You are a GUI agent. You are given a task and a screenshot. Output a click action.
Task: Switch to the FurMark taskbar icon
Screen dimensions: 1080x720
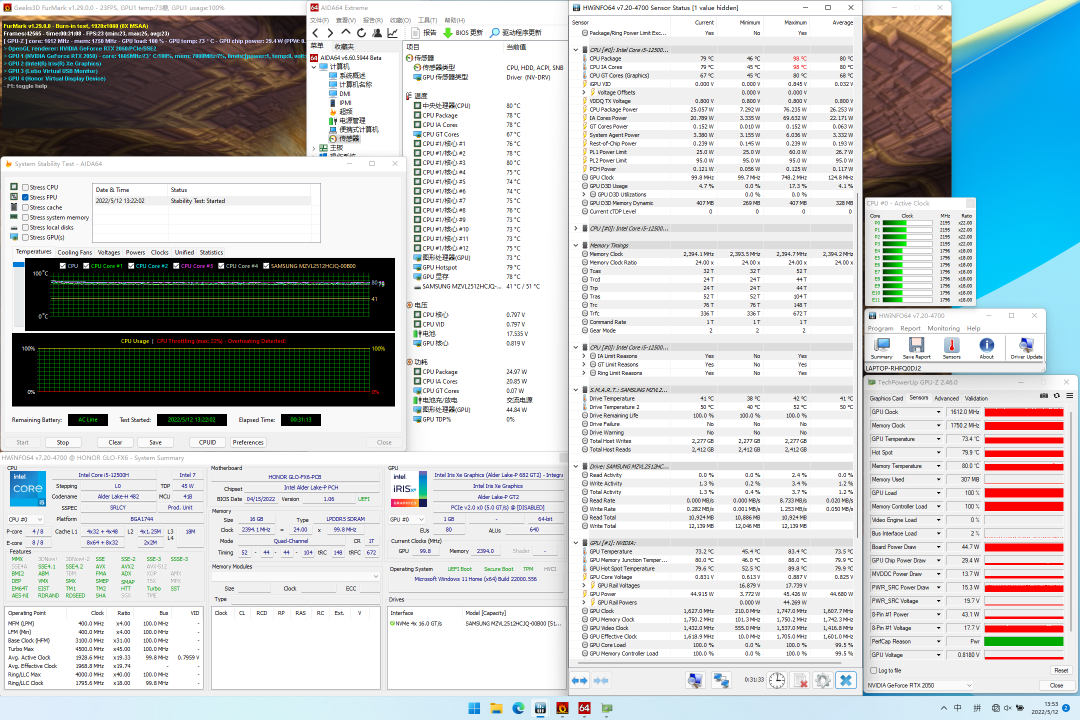[x=562, y=708]
